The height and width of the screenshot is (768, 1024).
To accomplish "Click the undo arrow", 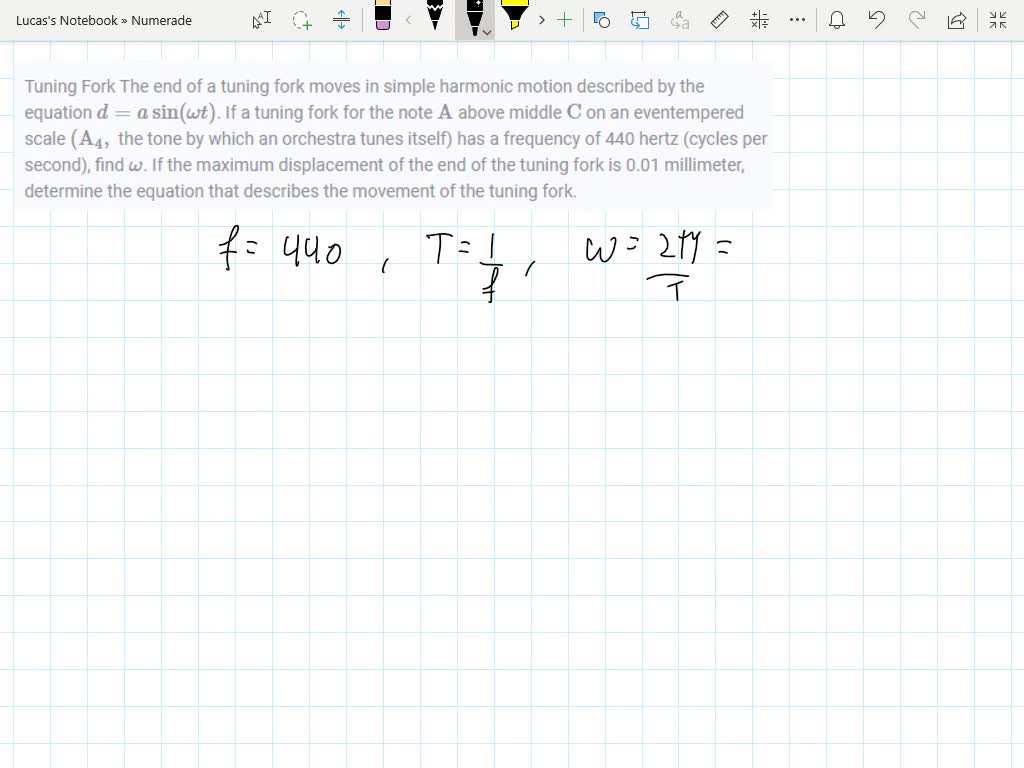I will [877, 20].
